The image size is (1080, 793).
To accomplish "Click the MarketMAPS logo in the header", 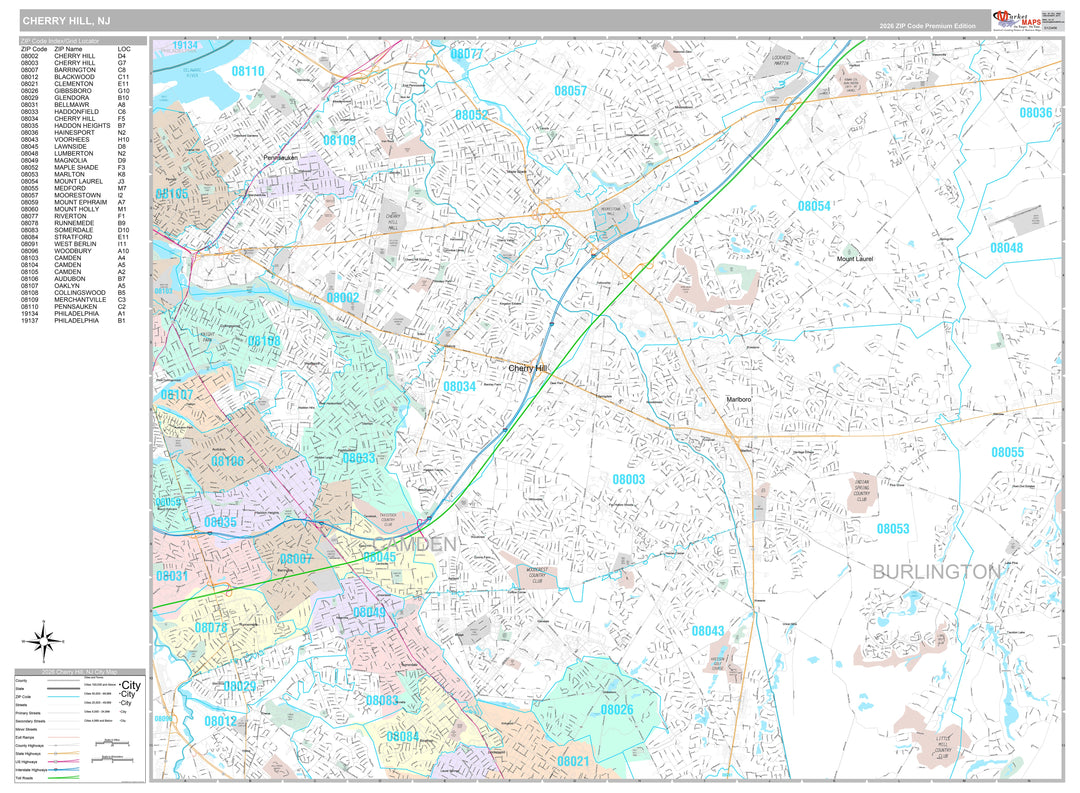I will pyautogui.click(x=1017, y=20).
